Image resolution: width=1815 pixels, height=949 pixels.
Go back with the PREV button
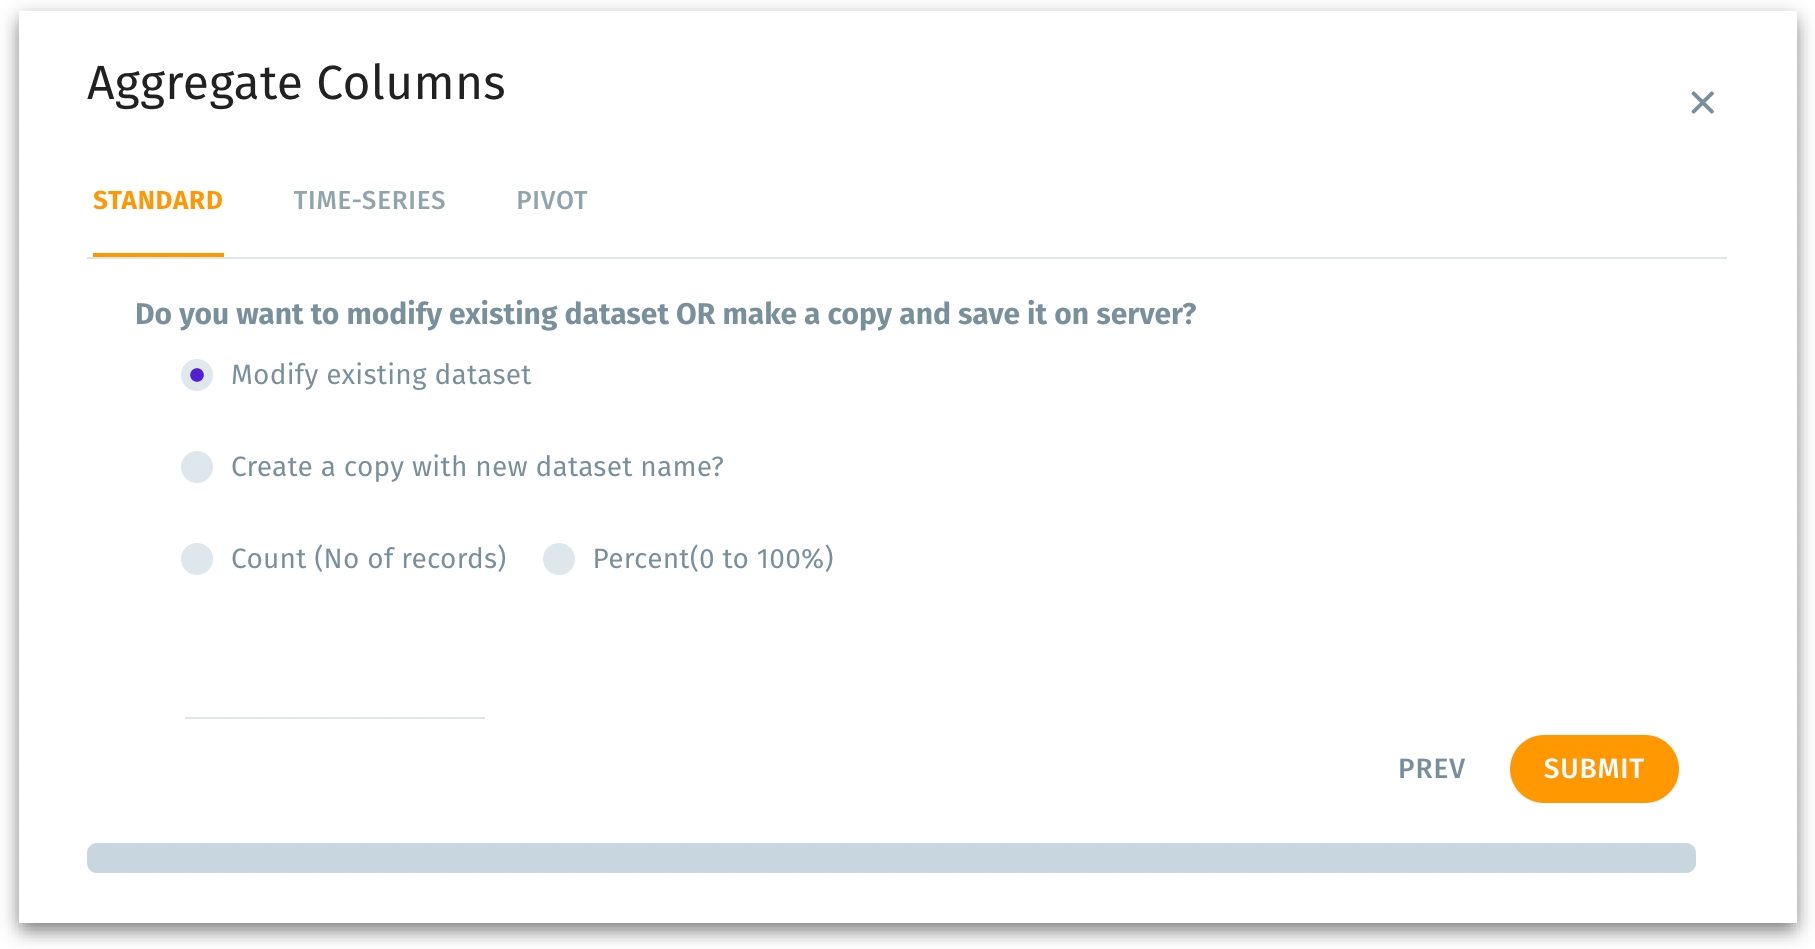pyautogui.click(x=1431, y=769)
